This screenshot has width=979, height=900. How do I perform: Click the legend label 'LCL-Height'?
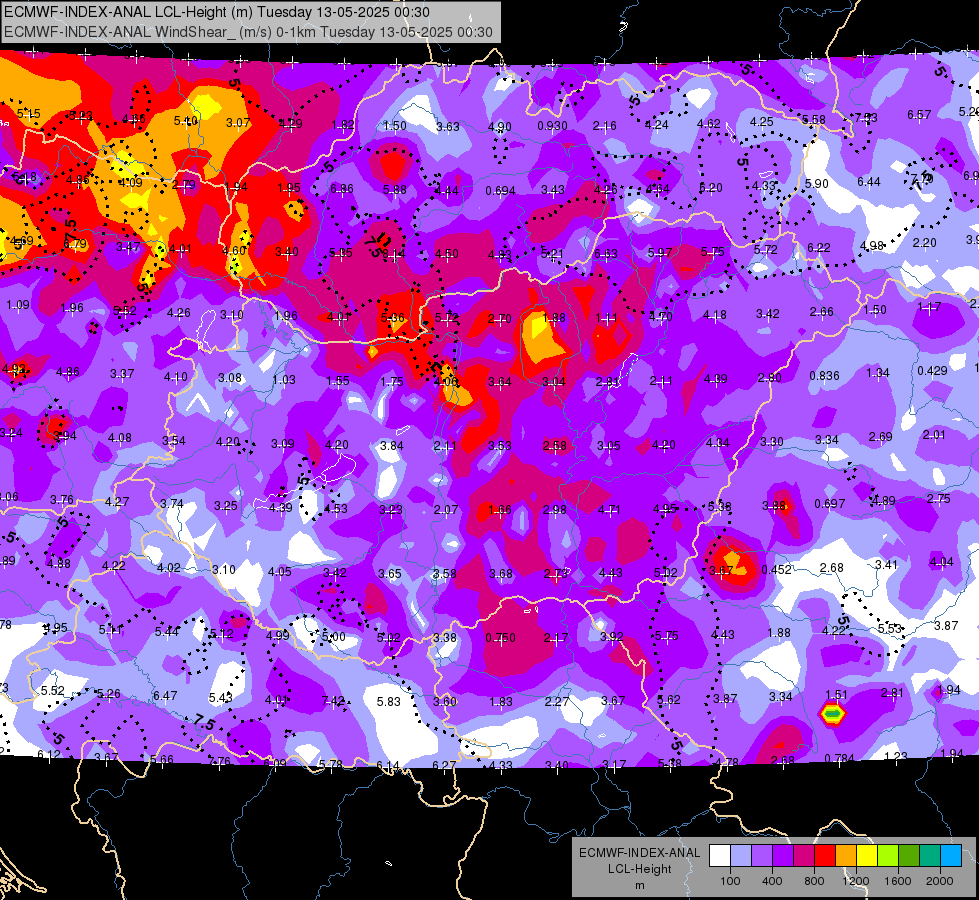coord(639,869)
